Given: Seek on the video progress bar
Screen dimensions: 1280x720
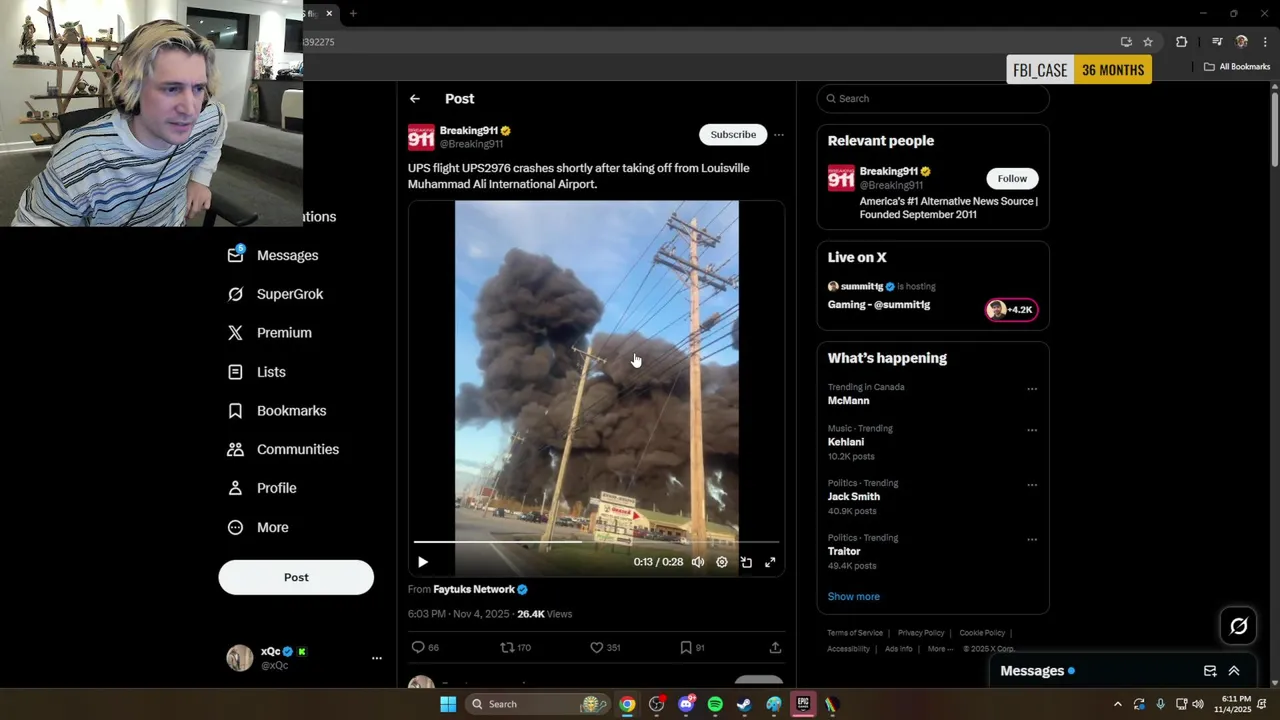Looking at the screenshot, I should tap(596, 542).
